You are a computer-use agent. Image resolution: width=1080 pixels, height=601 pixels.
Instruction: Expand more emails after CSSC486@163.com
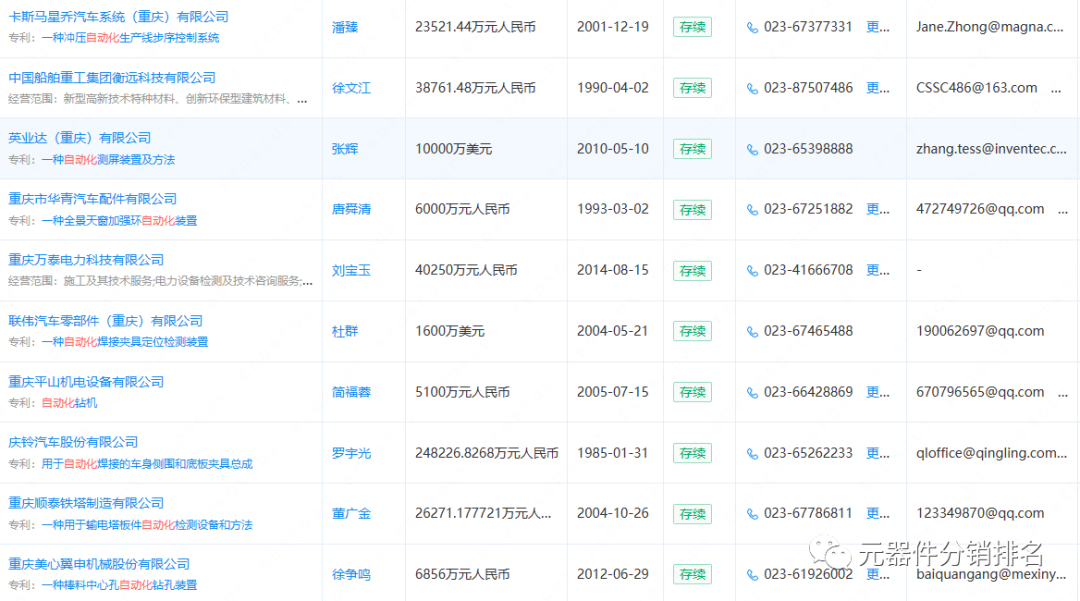1056,89
